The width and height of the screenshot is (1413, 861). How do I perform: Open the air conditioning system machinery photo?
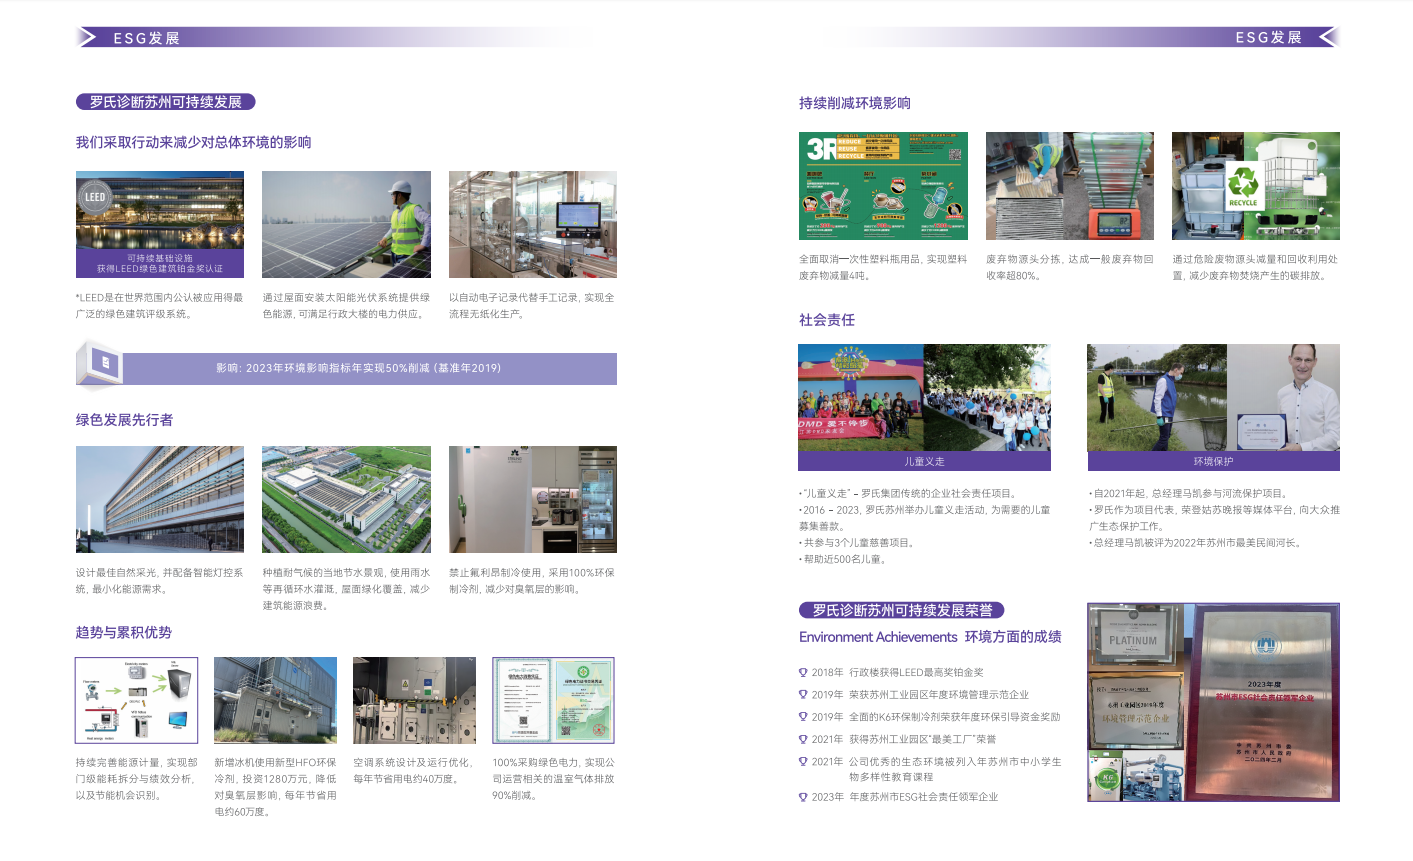coord(414,700)
